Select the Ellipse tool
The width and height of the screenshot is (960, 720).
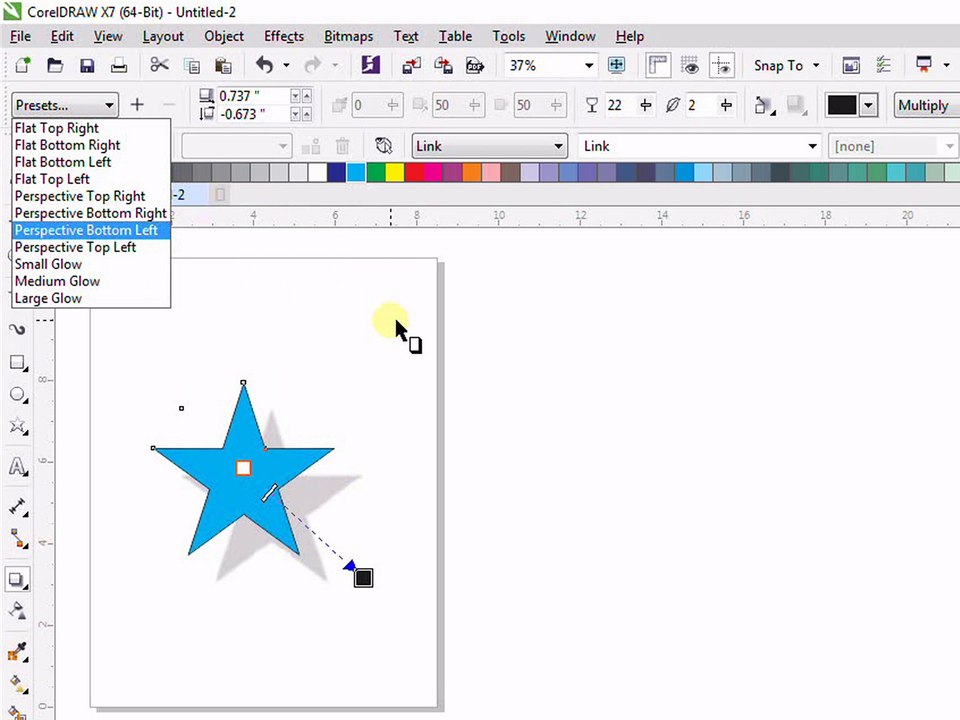[17, 395]
